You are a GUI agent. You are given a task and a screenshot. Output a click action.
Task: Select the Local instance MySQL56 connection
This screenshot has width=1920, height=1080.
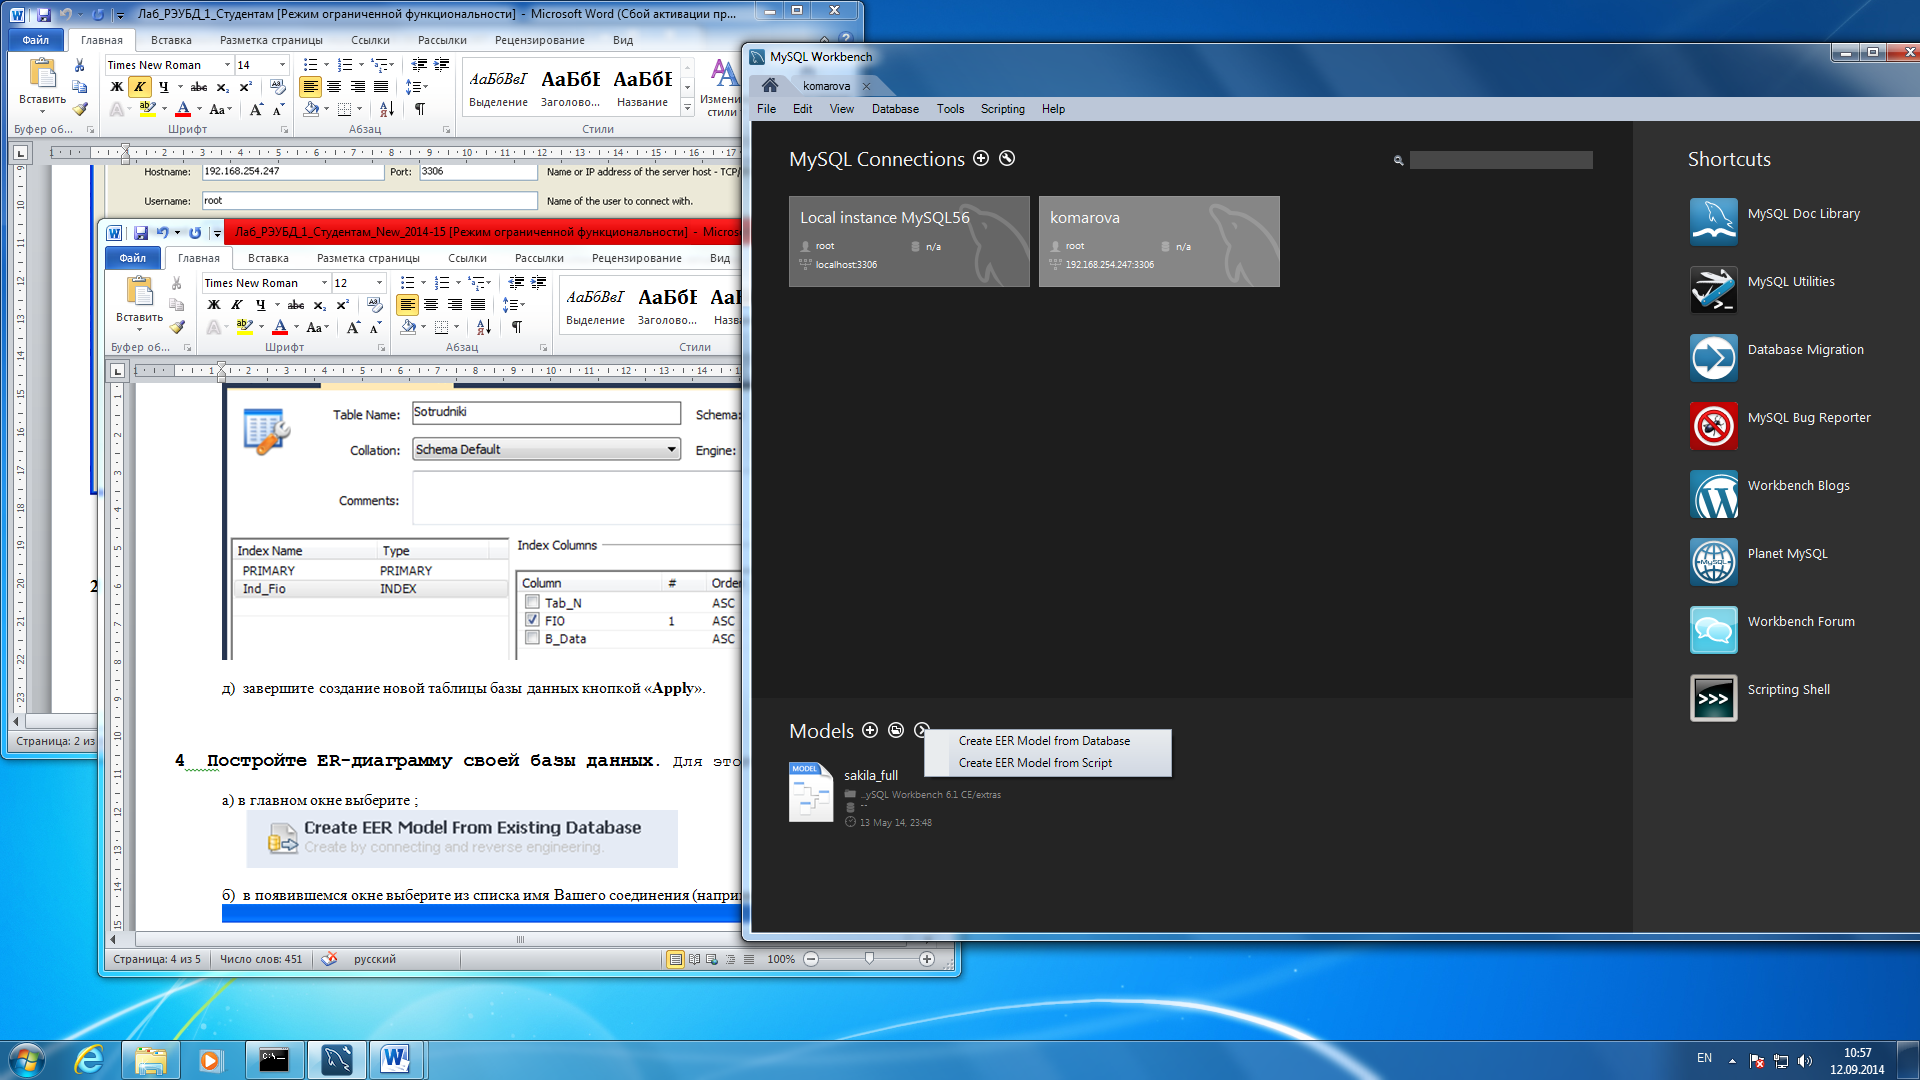tap(909, 239)
